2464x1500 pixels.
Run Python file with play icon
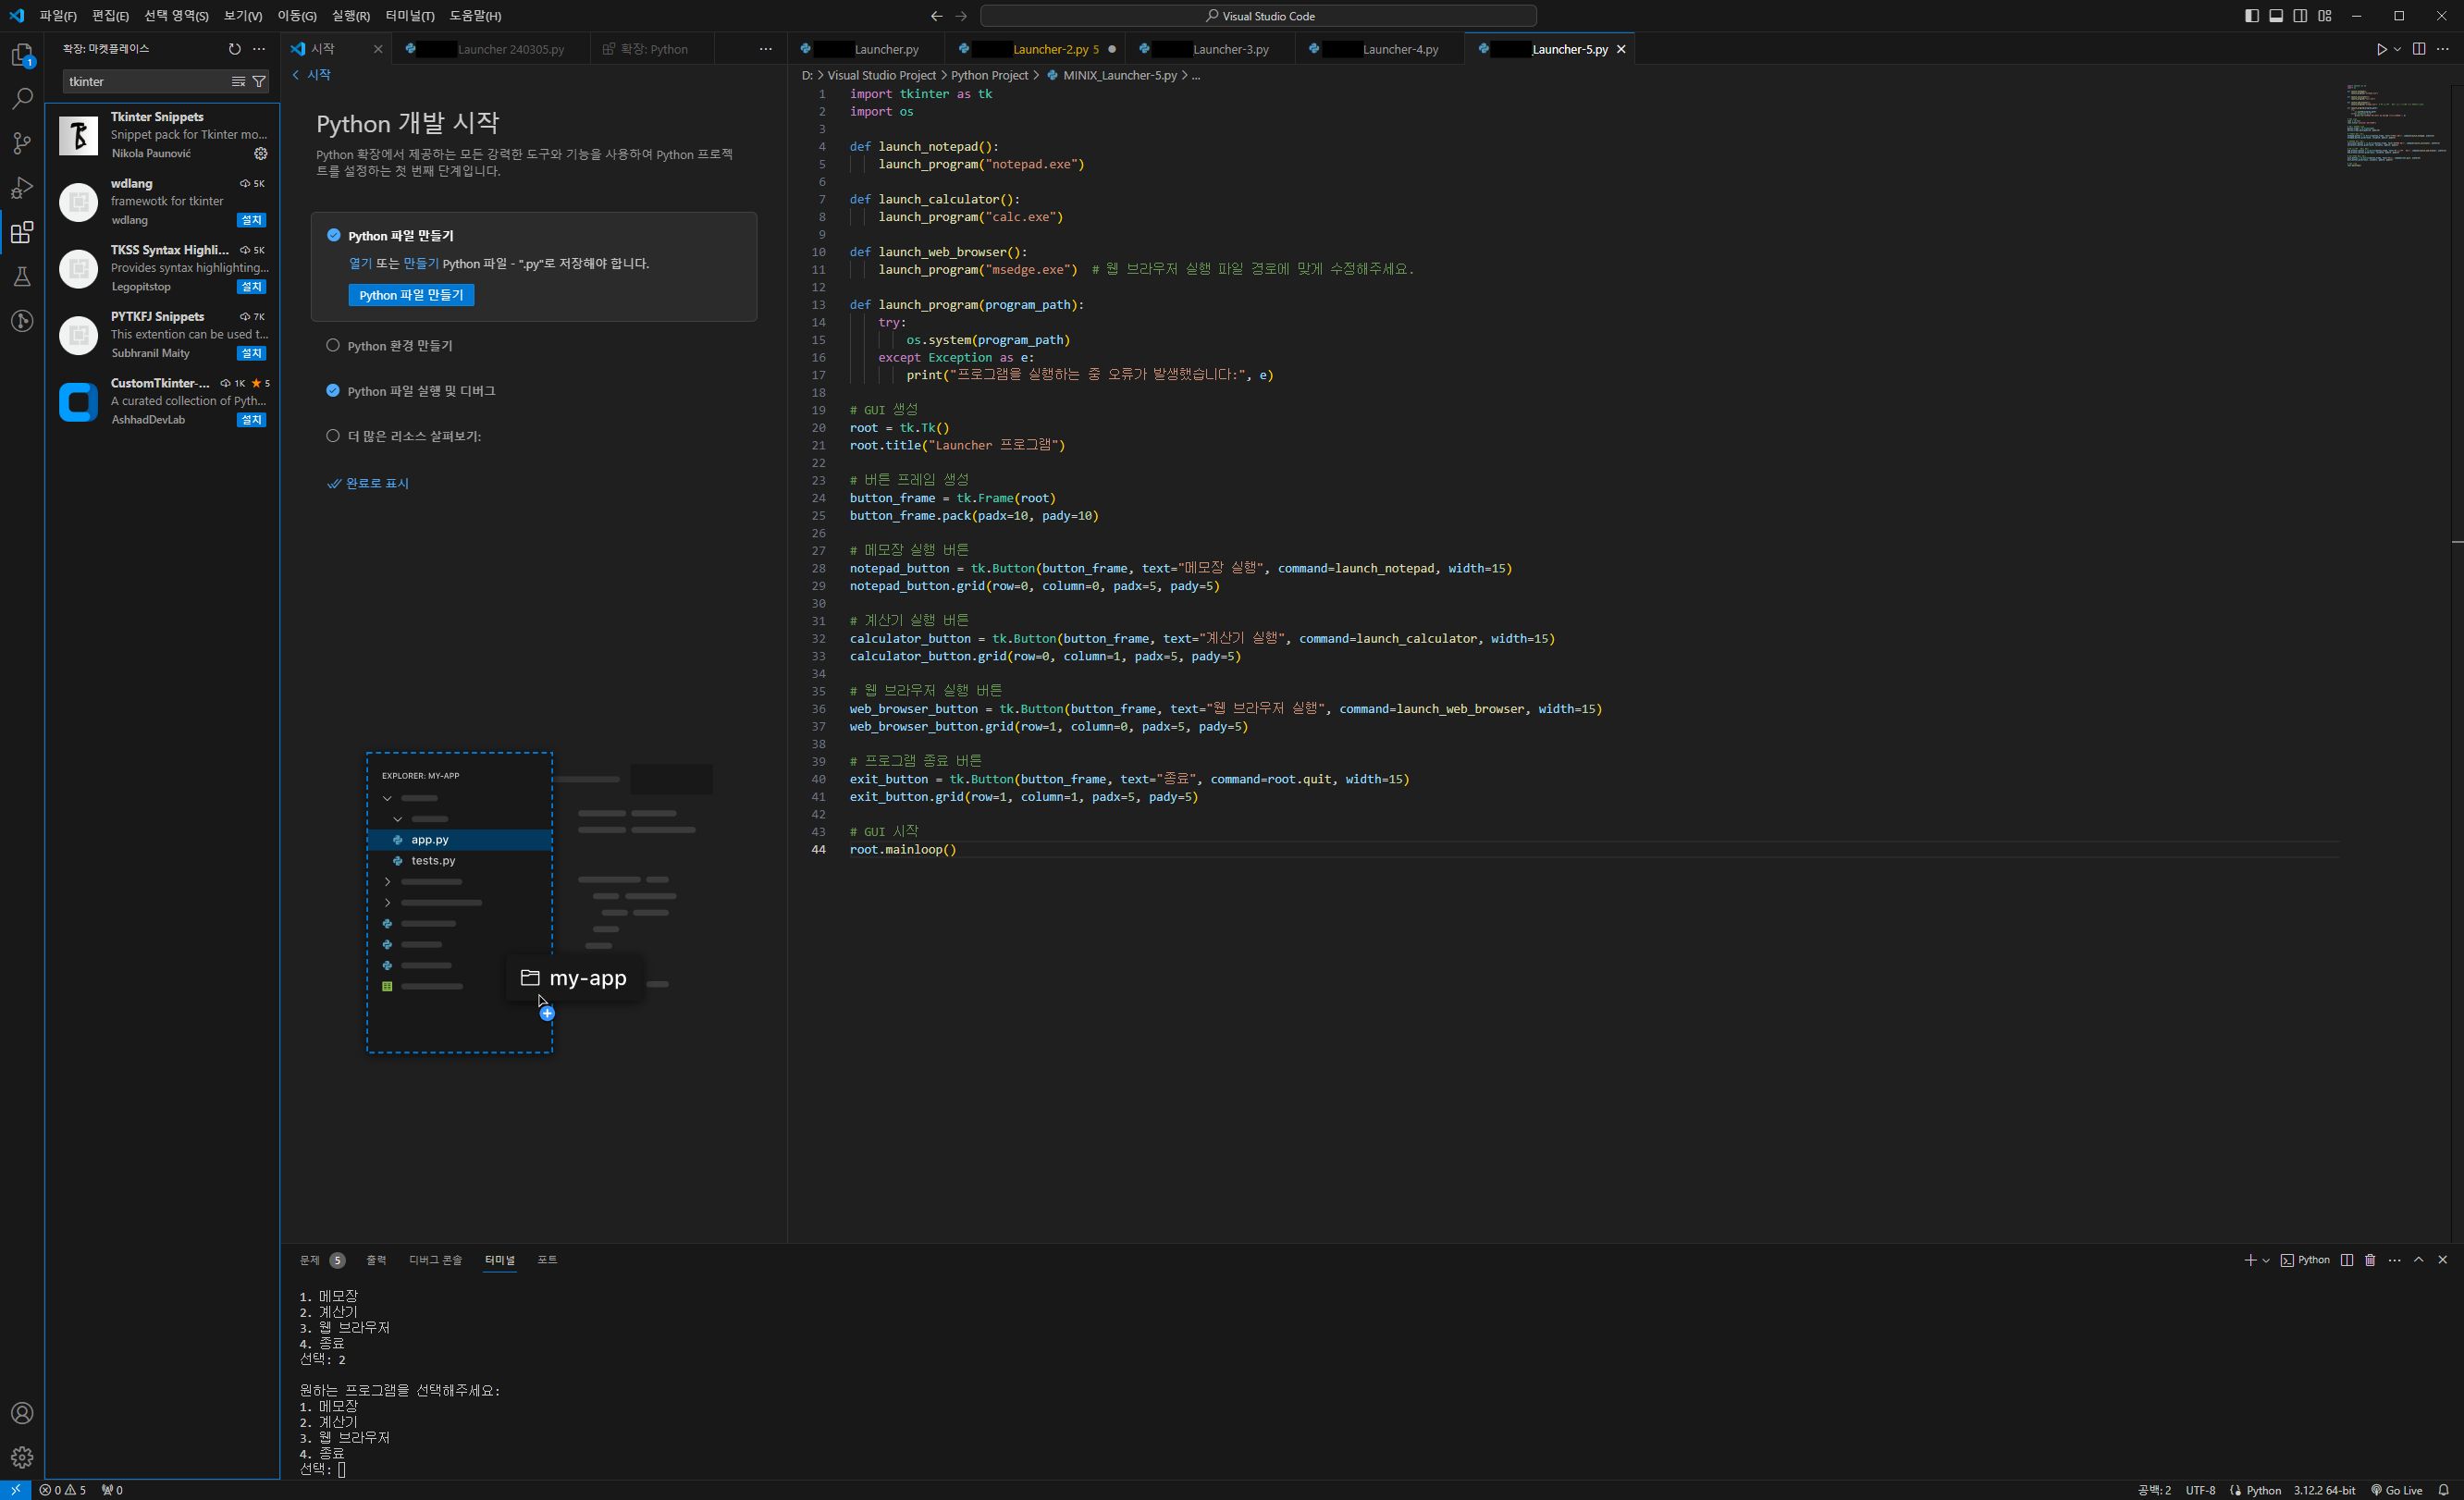(2381, 49)
